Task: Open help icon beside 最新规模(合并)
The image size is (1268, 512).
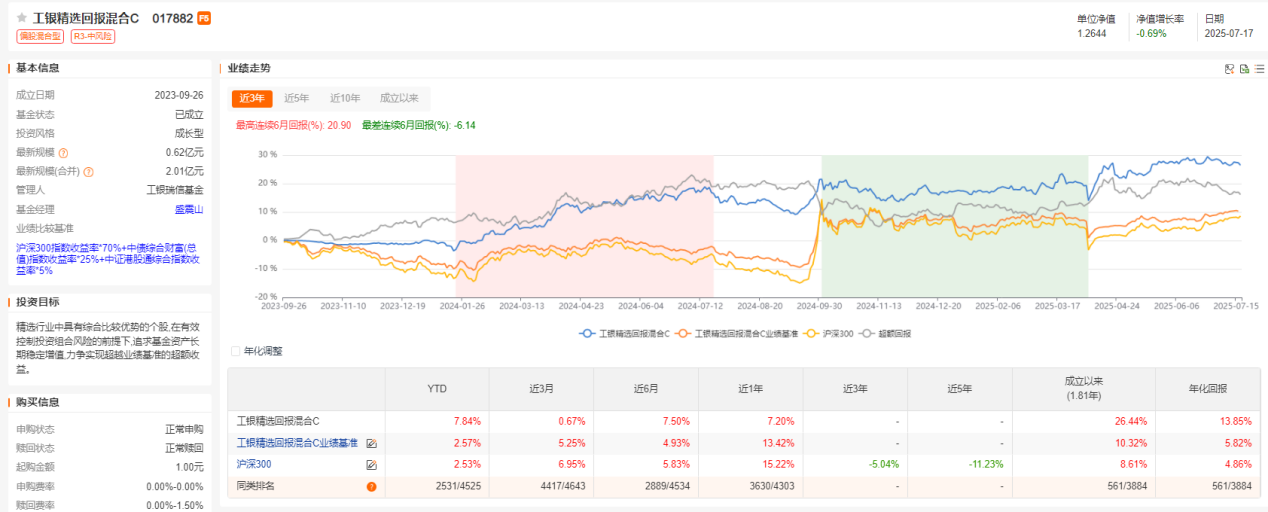Action: pyautogui.click(x=88, y=172)
